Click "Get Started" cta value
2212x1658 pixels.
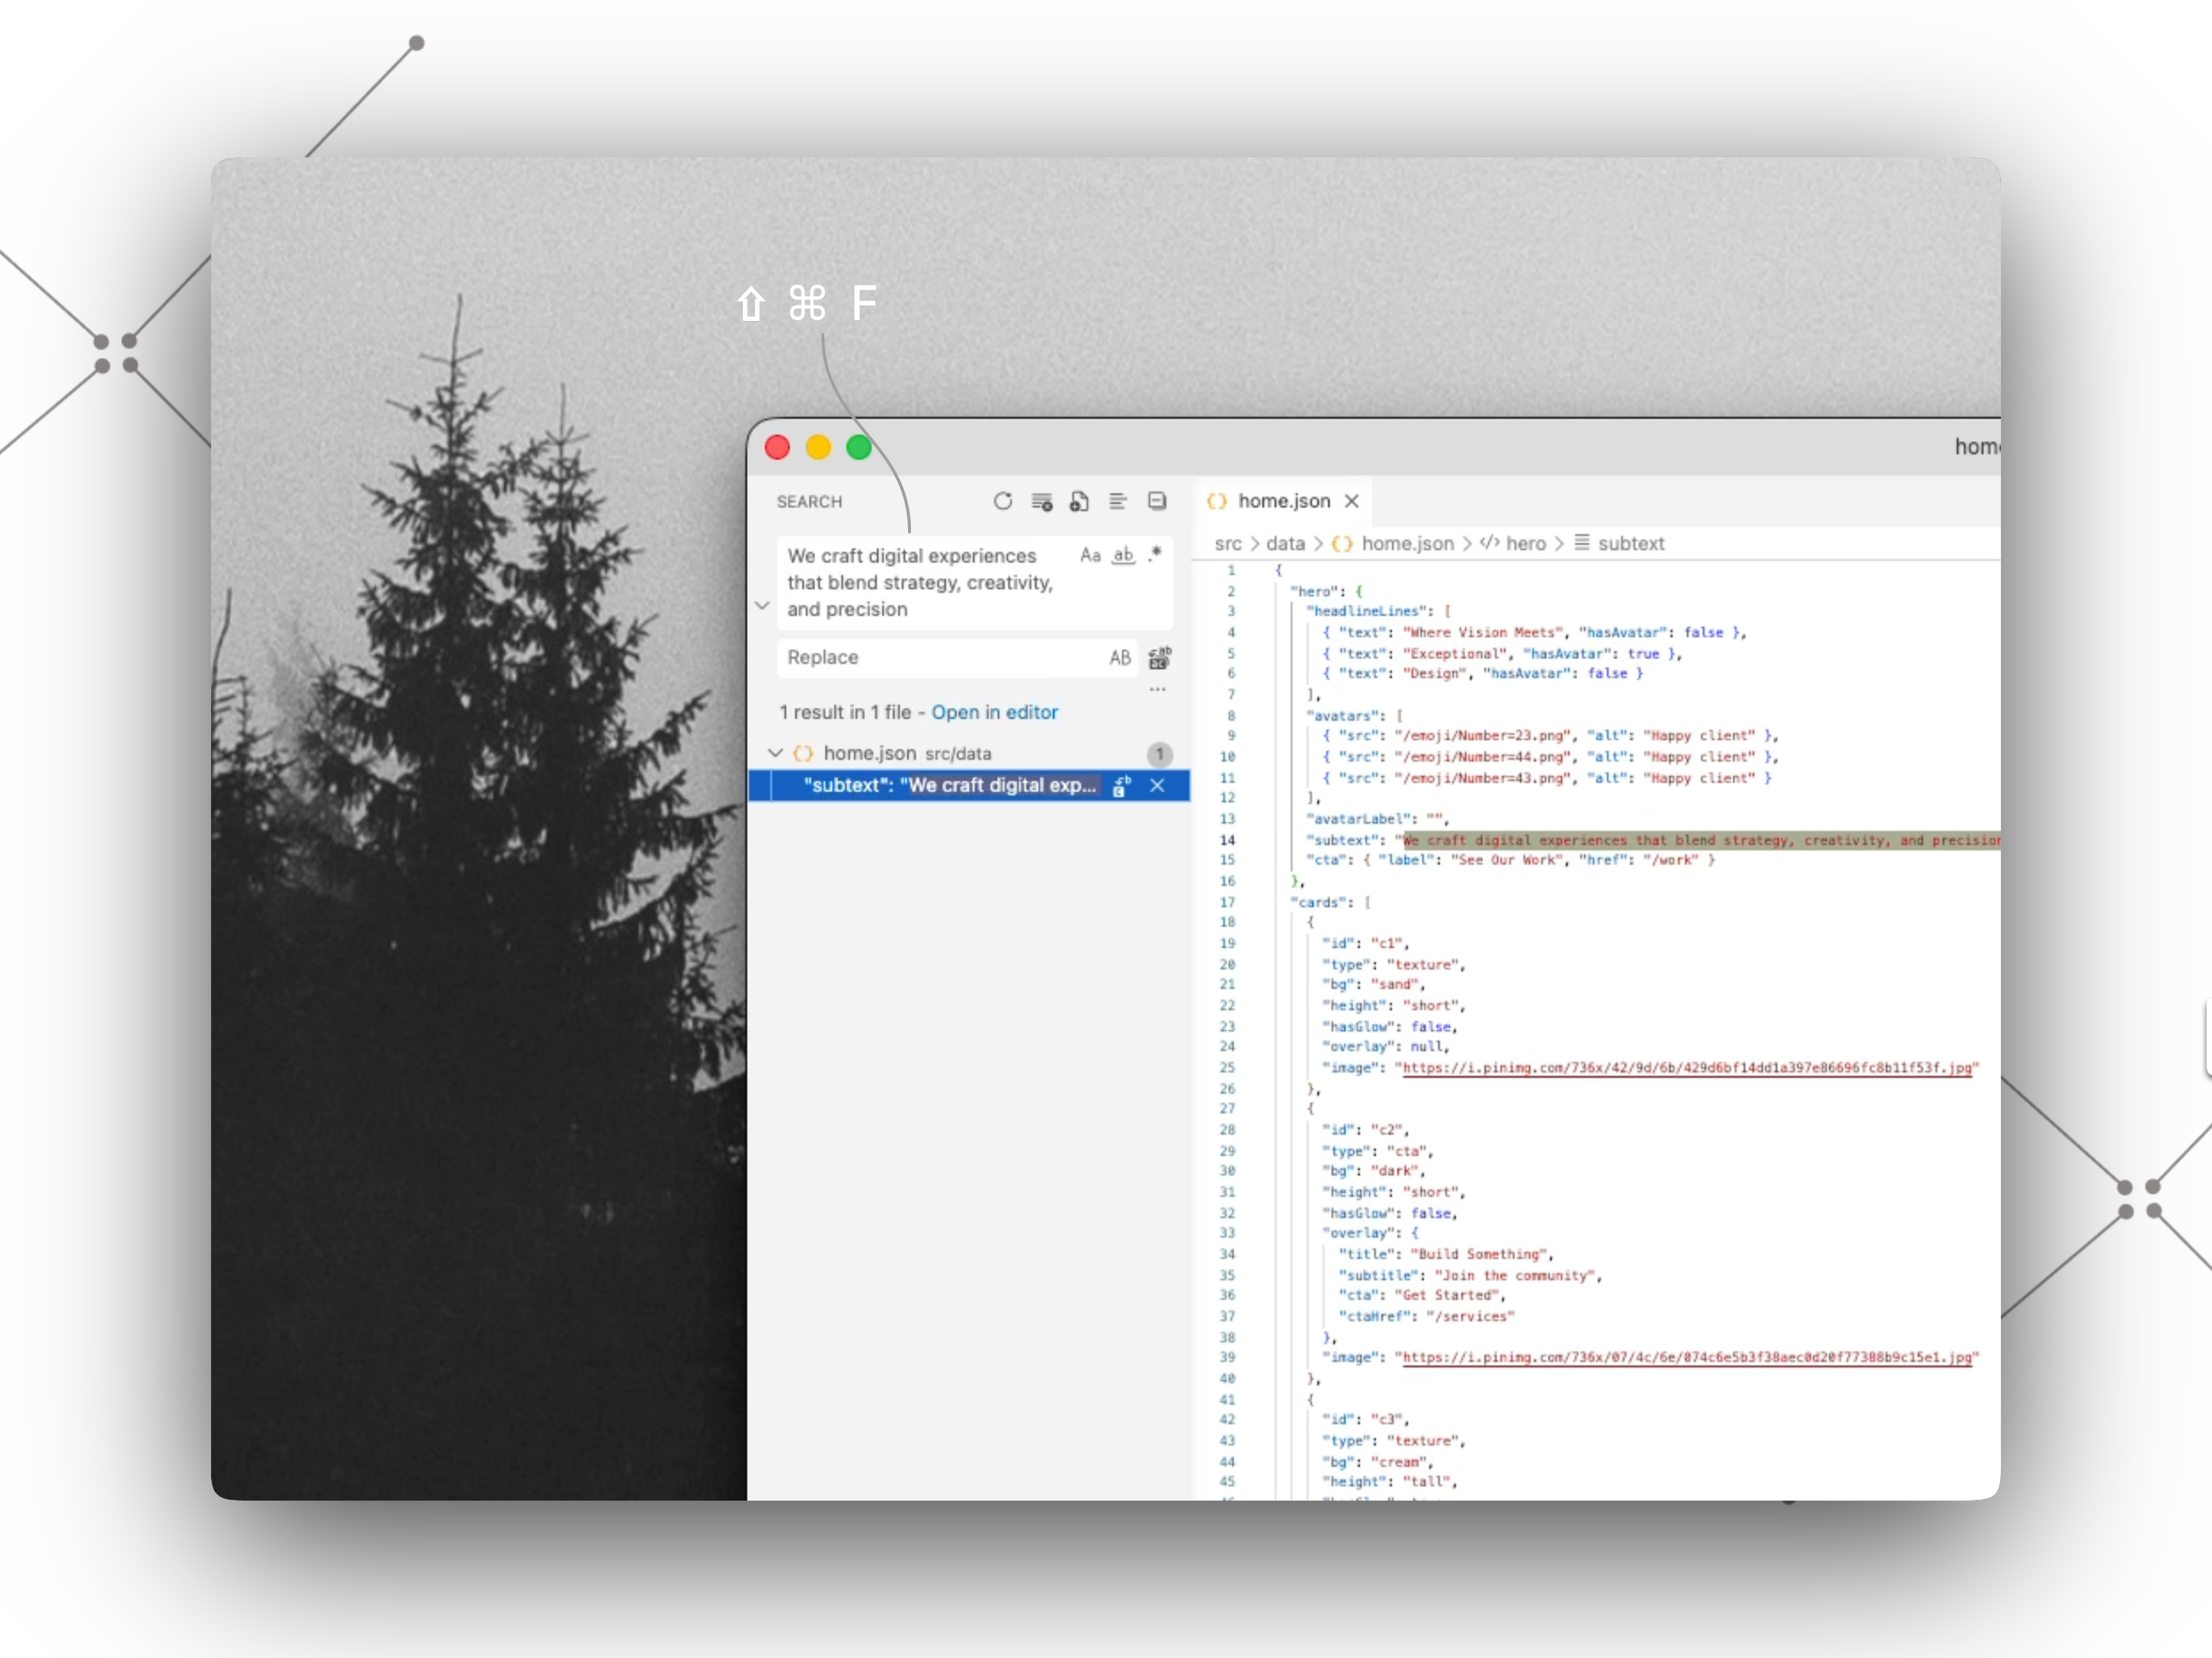tap(1450, 1295)
